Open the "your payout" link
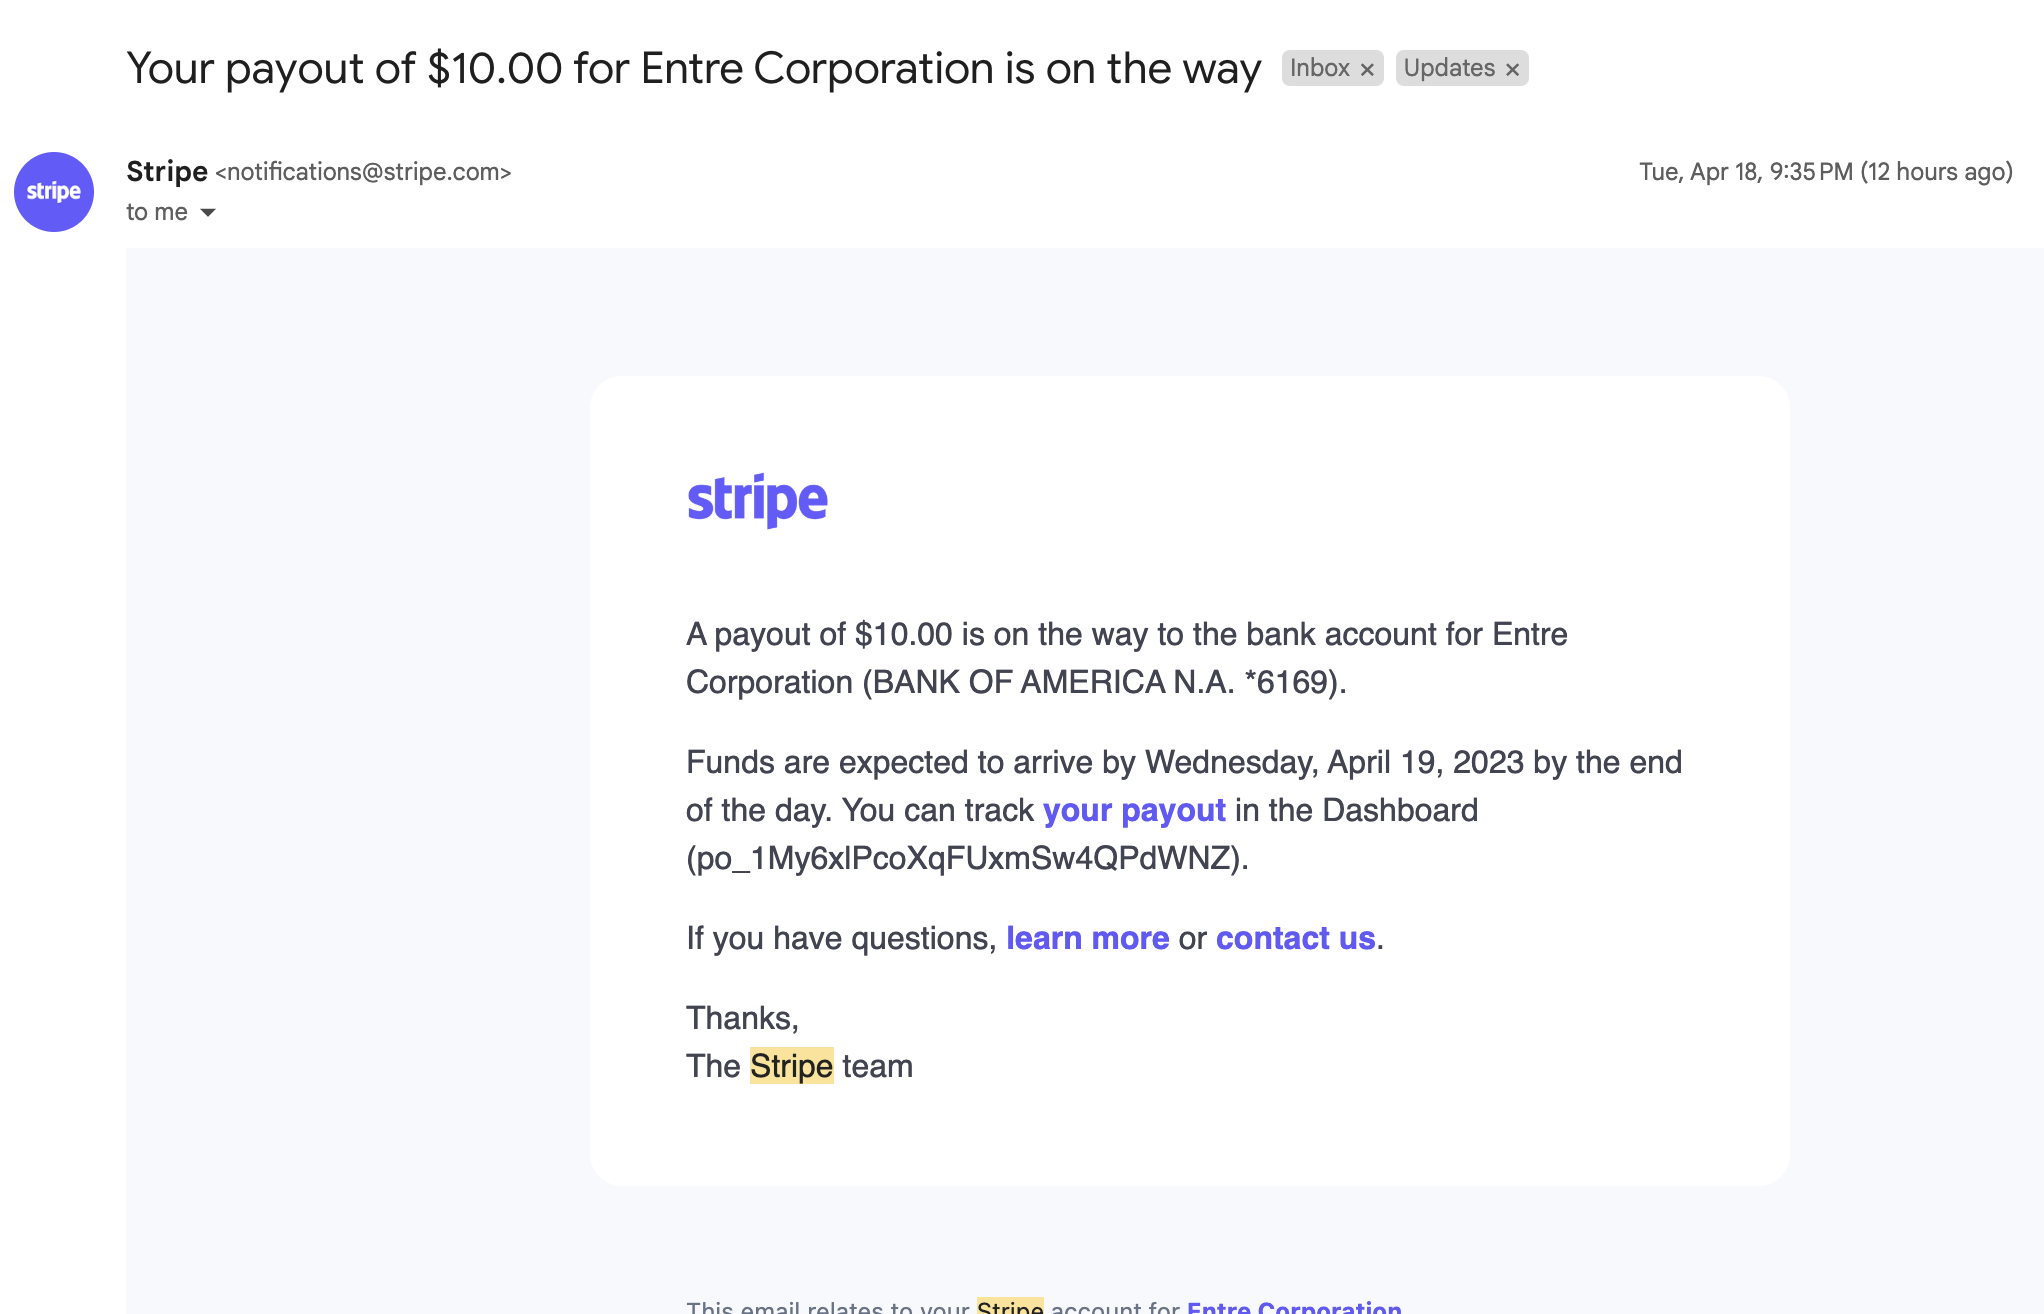The image size is (2044, 1314). [x=1134, y=810]
